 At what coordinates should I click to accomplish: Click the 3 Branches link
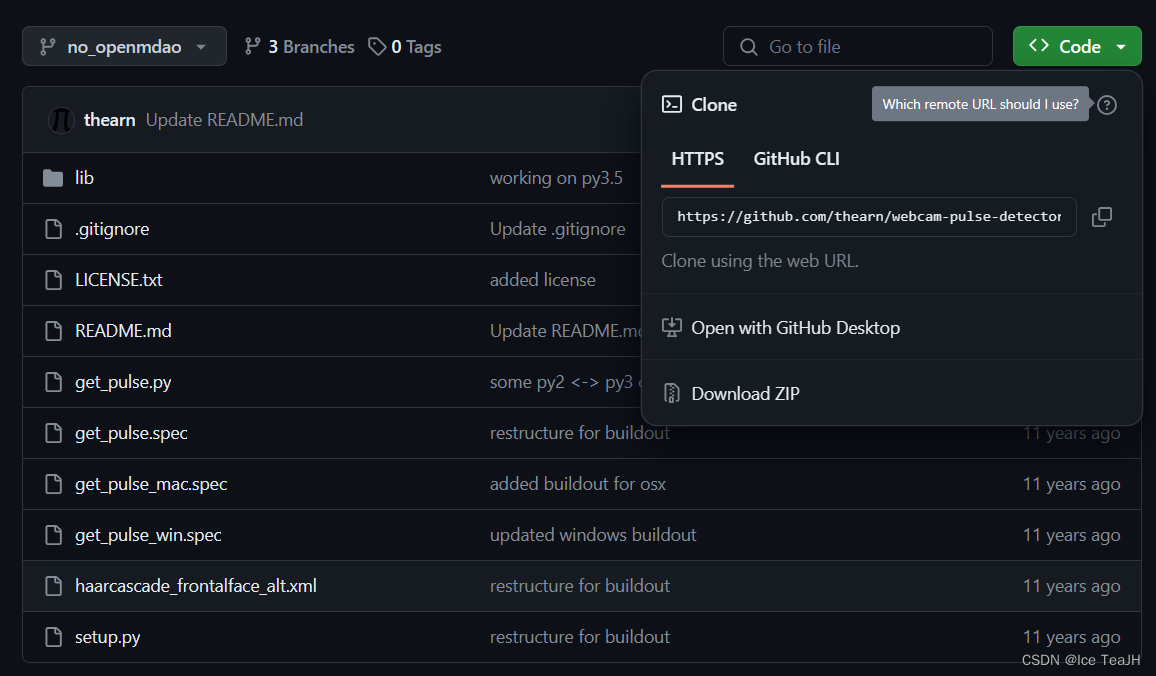[299, 46]
